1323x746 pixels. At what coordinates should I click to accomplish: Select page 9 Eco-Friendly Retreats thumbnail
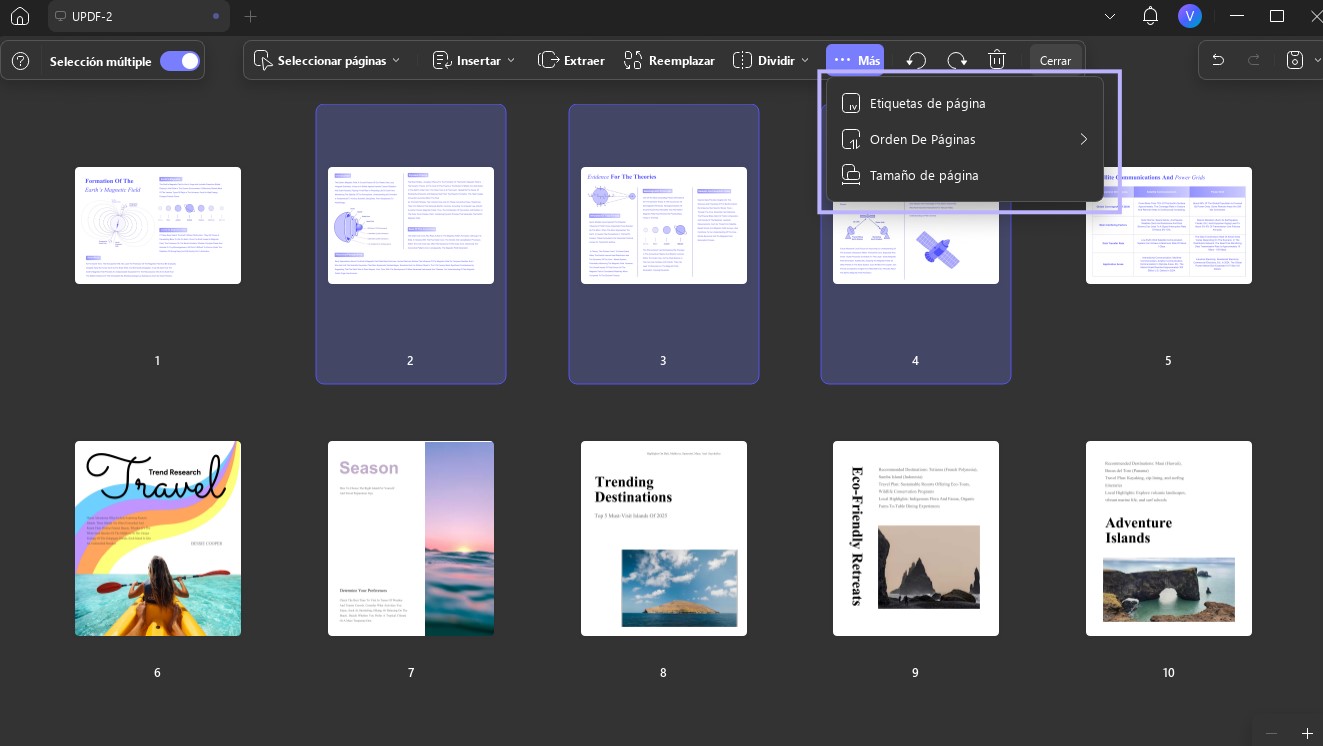[916, 539]
